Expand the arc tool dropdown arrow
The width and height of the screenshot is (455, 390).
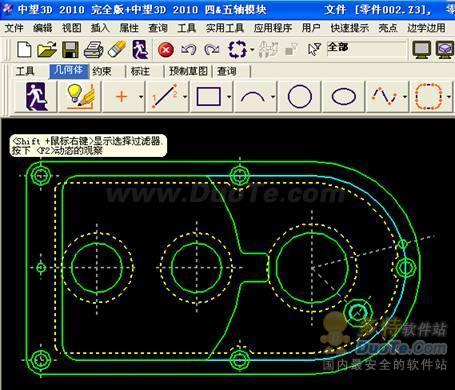click(273, 97)
